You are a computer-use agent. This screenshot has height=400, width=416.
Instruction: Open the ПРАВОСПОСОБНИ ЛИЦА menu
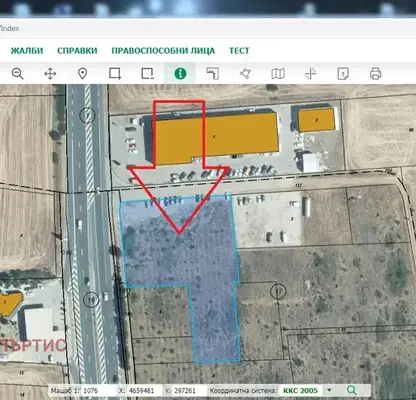click(163, 51)
